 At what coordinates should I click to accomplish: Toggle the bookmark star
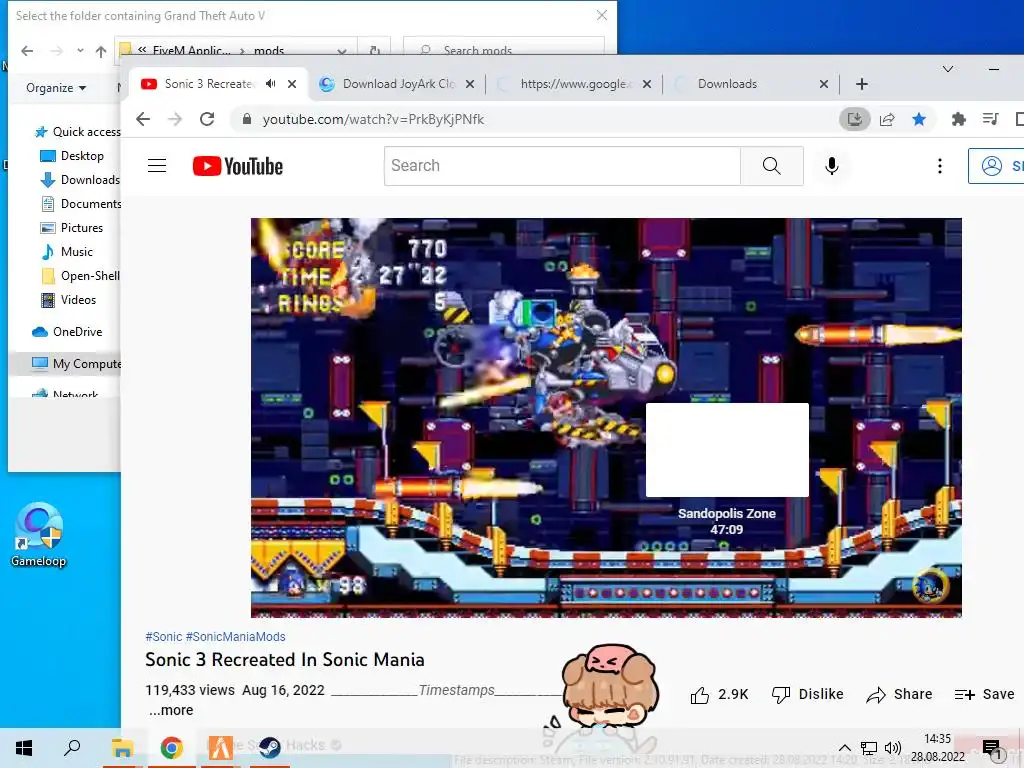[x=919, y=119]
